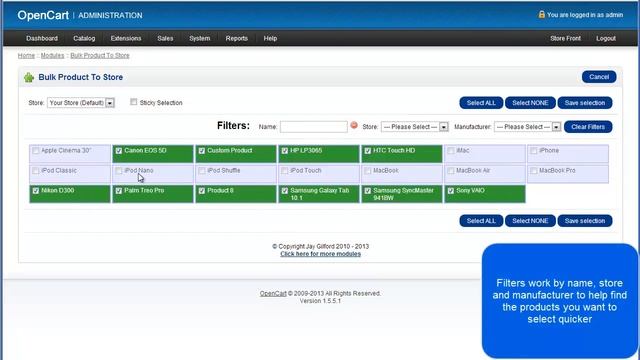The width and height of the screenshot is (640, 360).
Task: Follow the Bulk Product To Store breadcrumb
Action: click(100, 56)
